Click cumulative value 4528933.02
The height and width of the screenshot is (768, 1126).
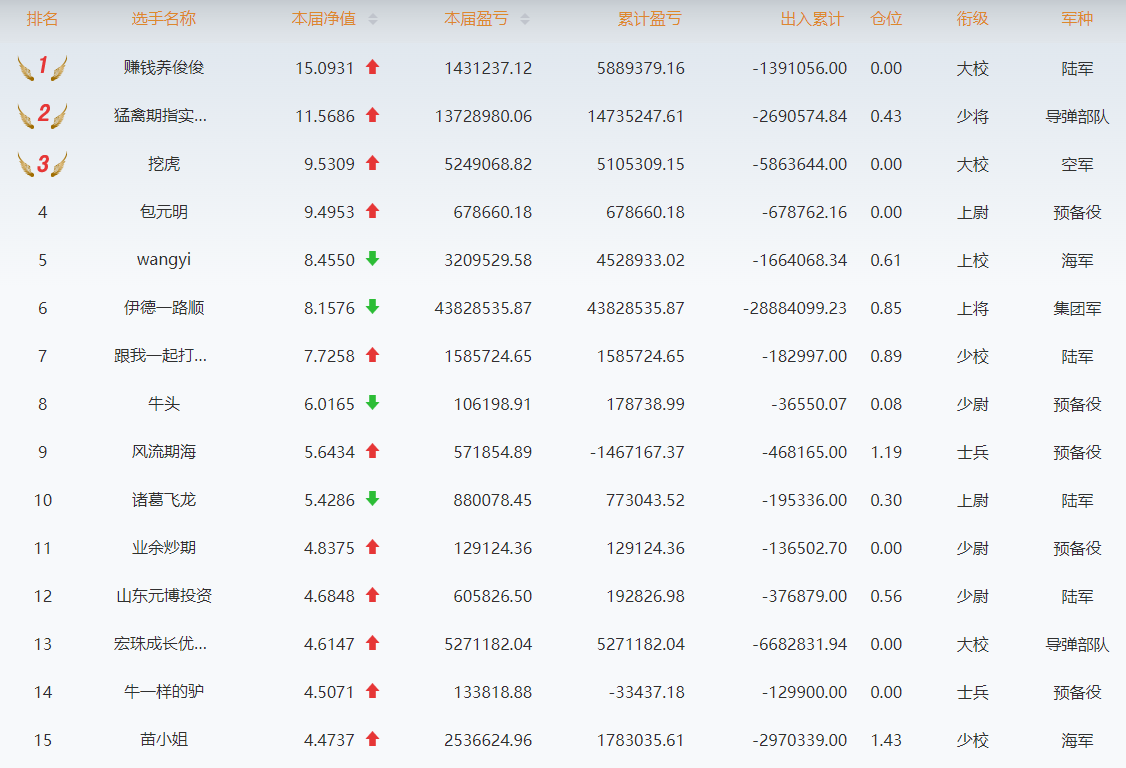click(641, 260)
